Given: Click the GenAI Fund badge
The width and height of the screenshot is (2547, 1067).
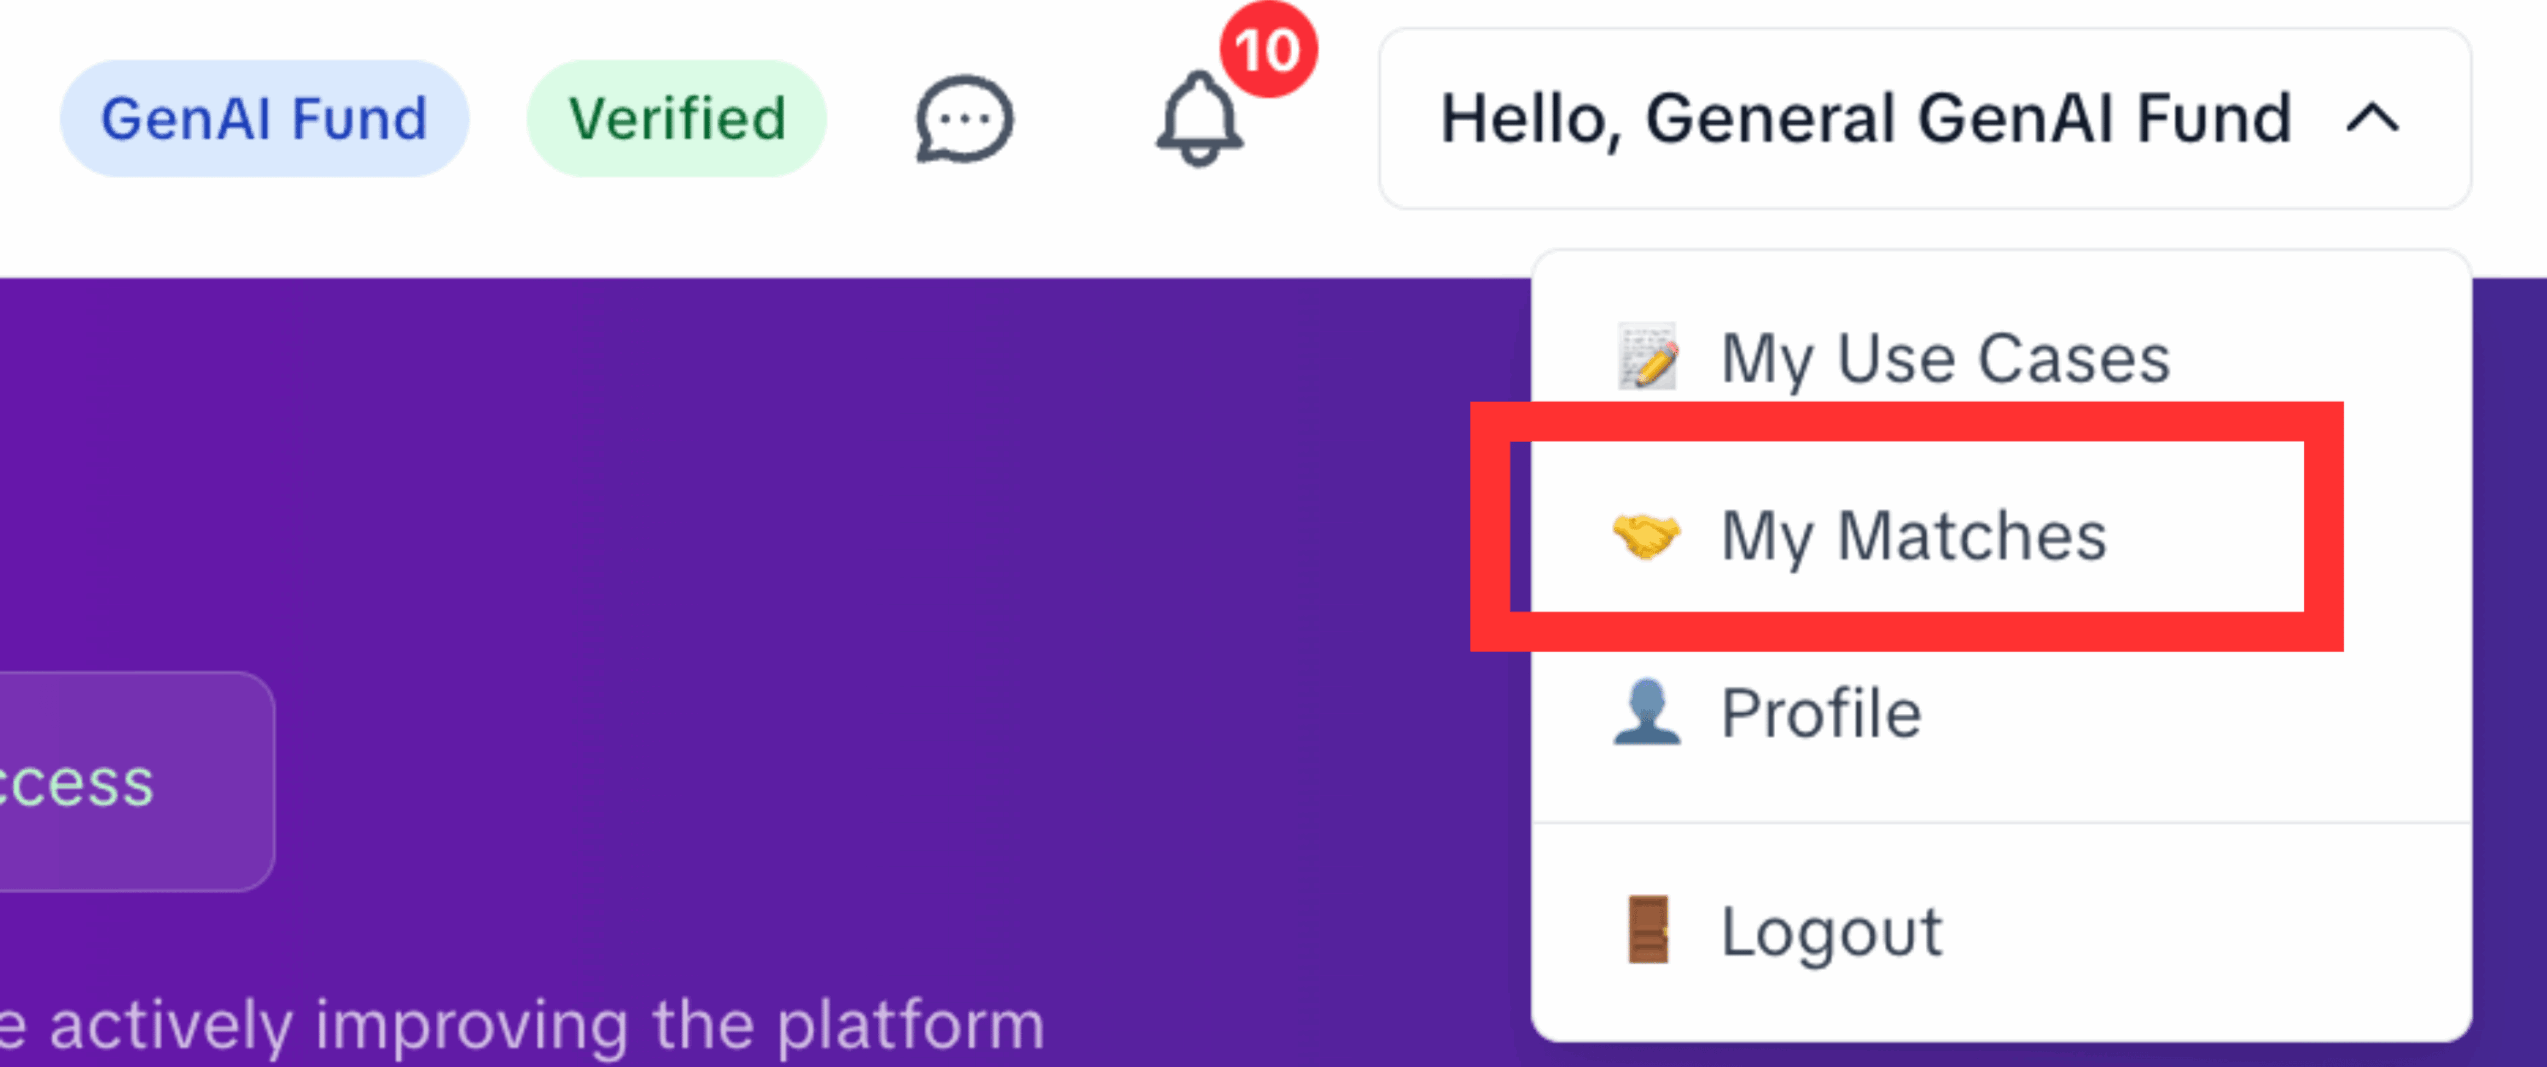Looking at the screenshot, I should [264, 119].
